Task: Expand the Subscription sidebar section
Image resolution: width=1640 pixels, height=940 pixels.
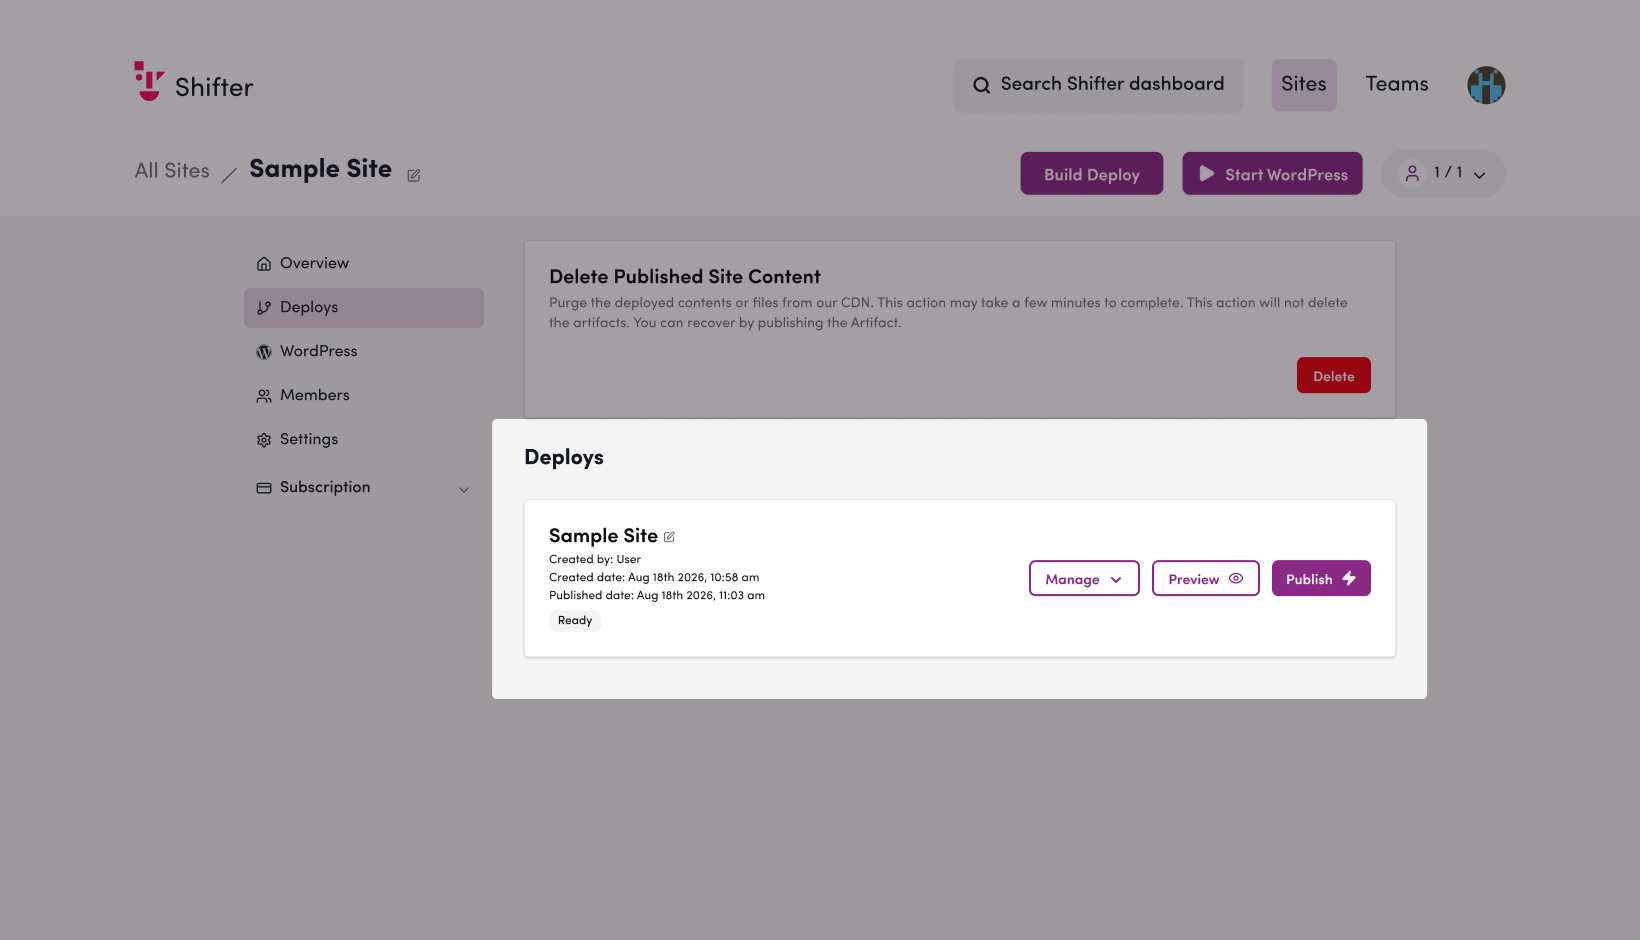Action: coord(364,488)
